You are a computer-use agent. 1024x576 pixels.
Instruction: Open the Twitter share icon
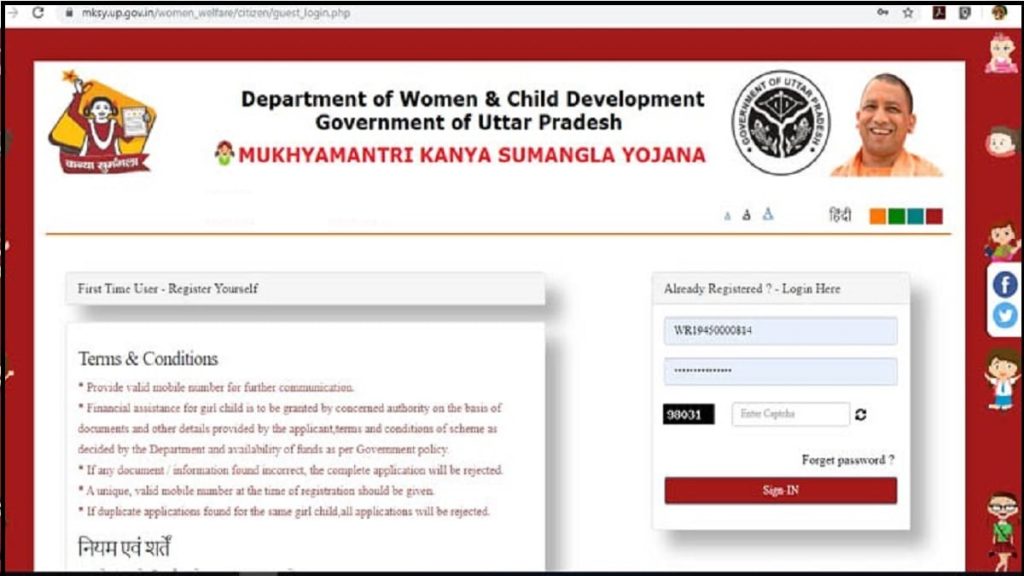pyautogui.click(x=1005, y=315)
